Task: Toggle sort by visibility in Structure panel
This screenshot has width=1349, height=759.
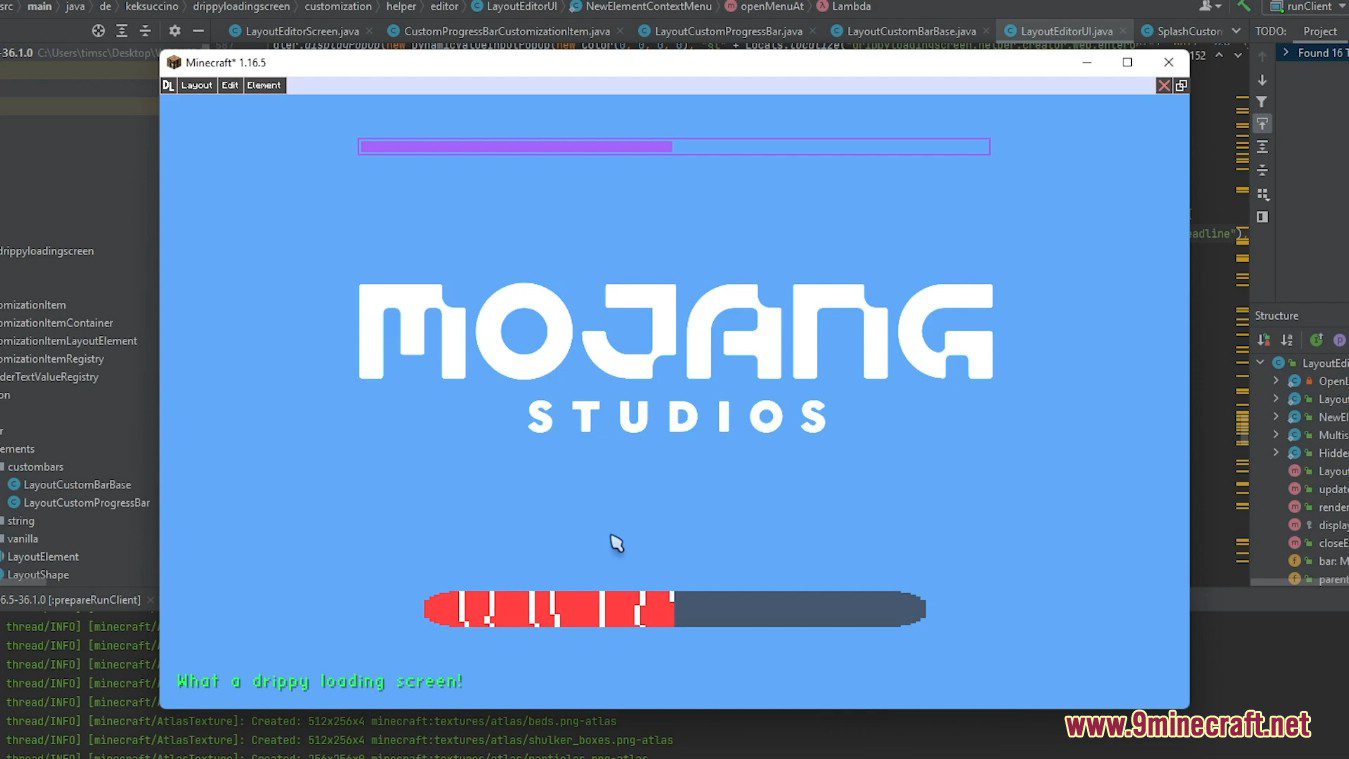Action: point(1264,340)
